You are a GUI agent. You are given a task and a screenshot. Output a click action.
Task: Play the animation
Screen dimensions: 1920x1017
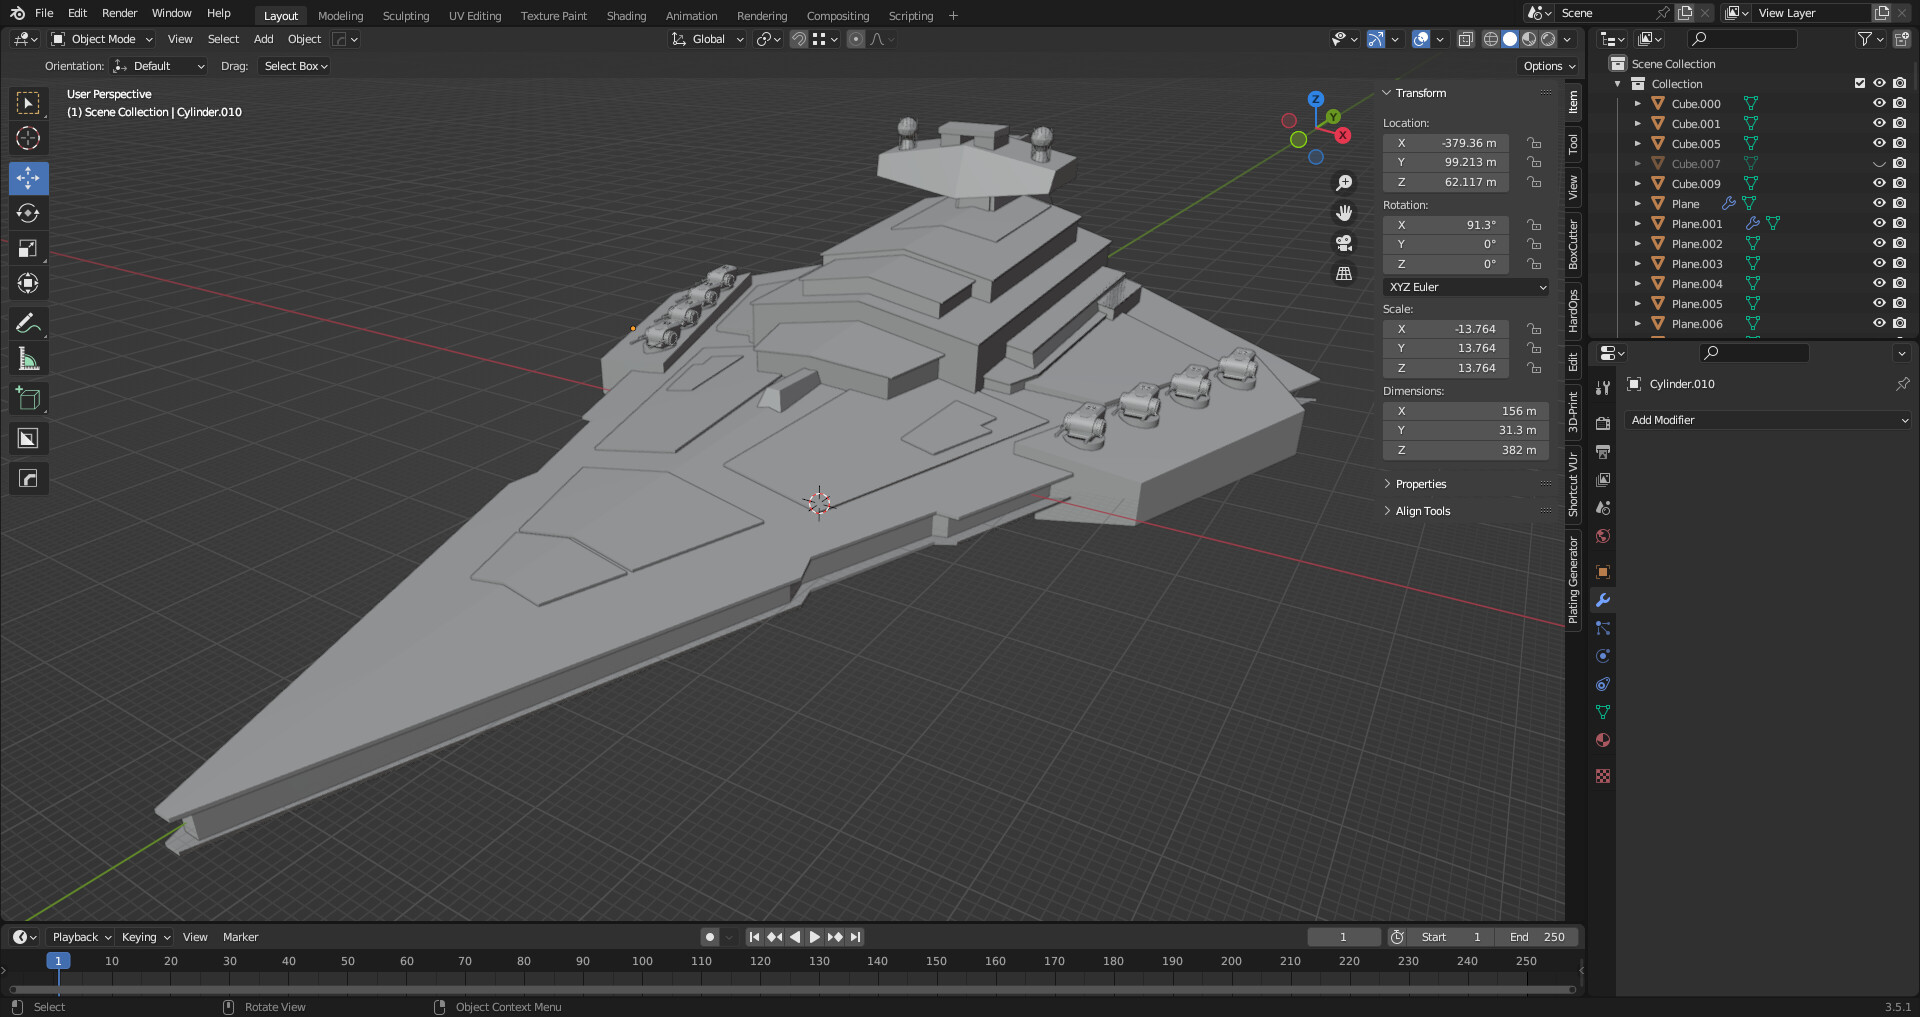tap(814, 937)
